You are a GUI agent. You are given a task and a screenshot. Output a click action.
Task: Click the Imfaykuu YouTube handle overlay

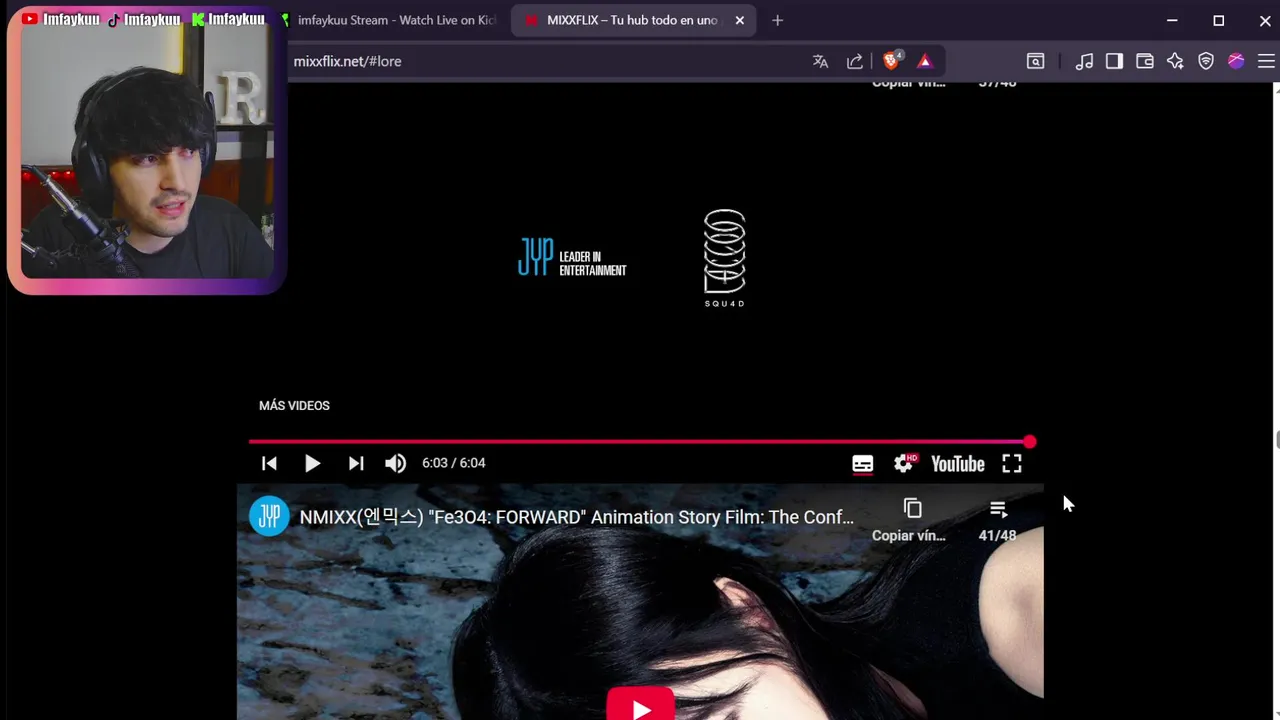pos(60,19)
